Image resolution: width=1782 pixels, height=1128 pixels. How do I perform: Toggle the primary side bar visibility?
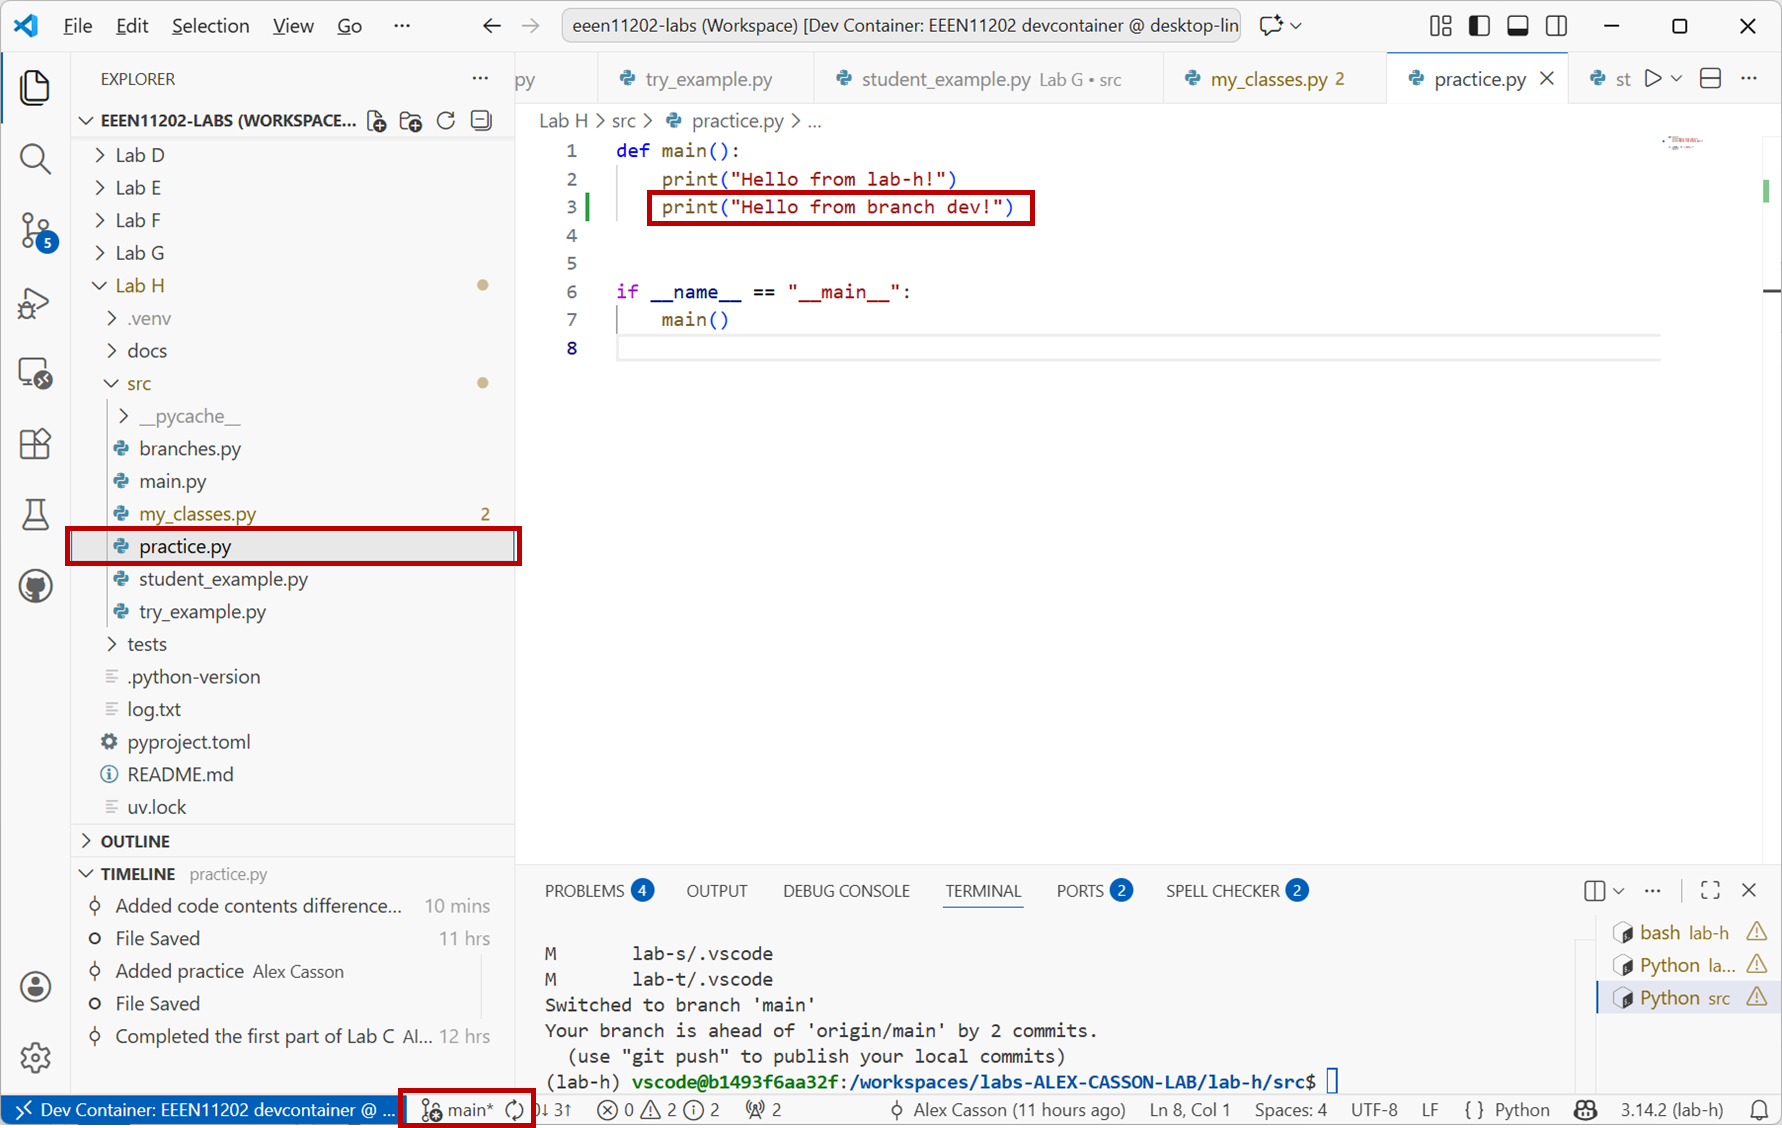click(1479, 26)
